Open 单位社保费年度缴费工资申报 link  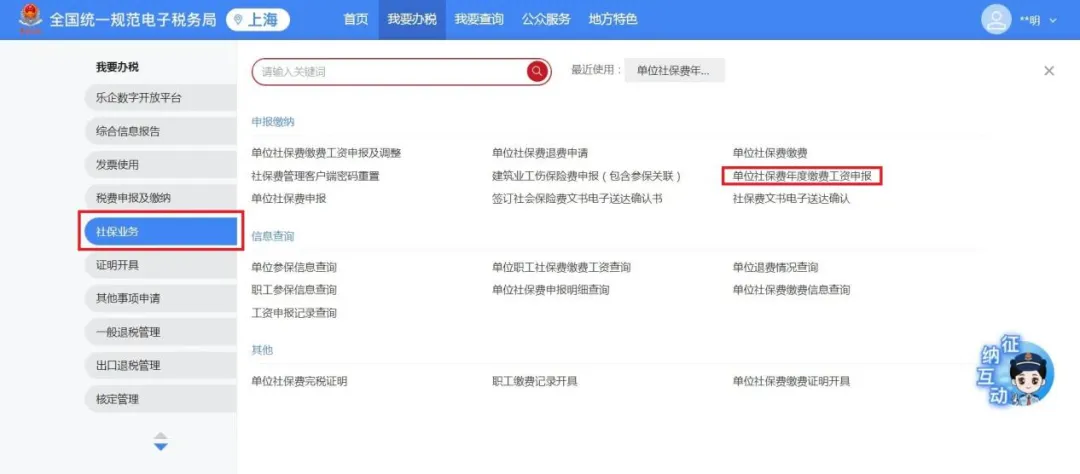tap(802, 176)
